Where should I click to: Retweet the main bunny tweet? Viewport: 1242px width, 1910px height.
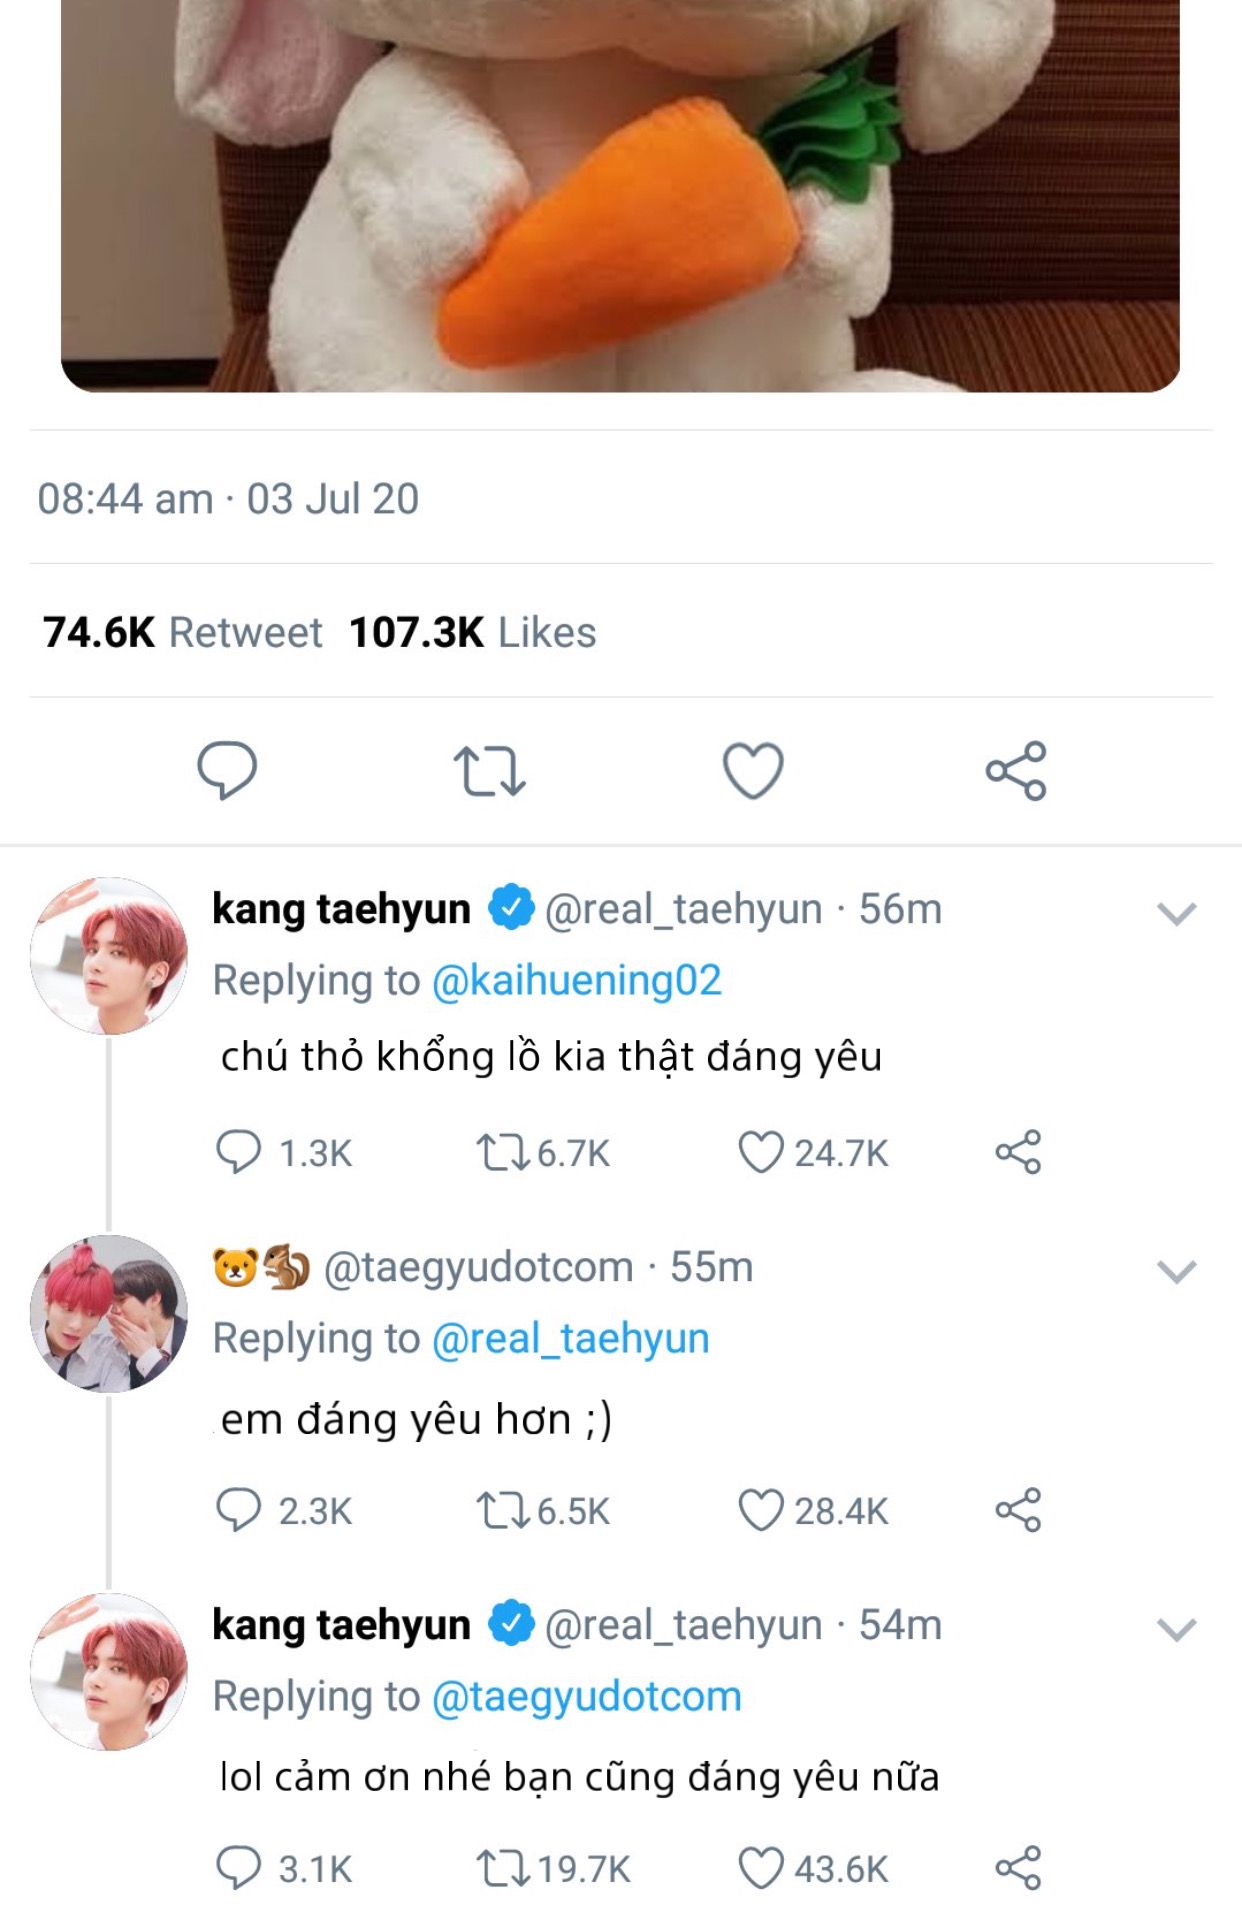(x=489, y=771)
